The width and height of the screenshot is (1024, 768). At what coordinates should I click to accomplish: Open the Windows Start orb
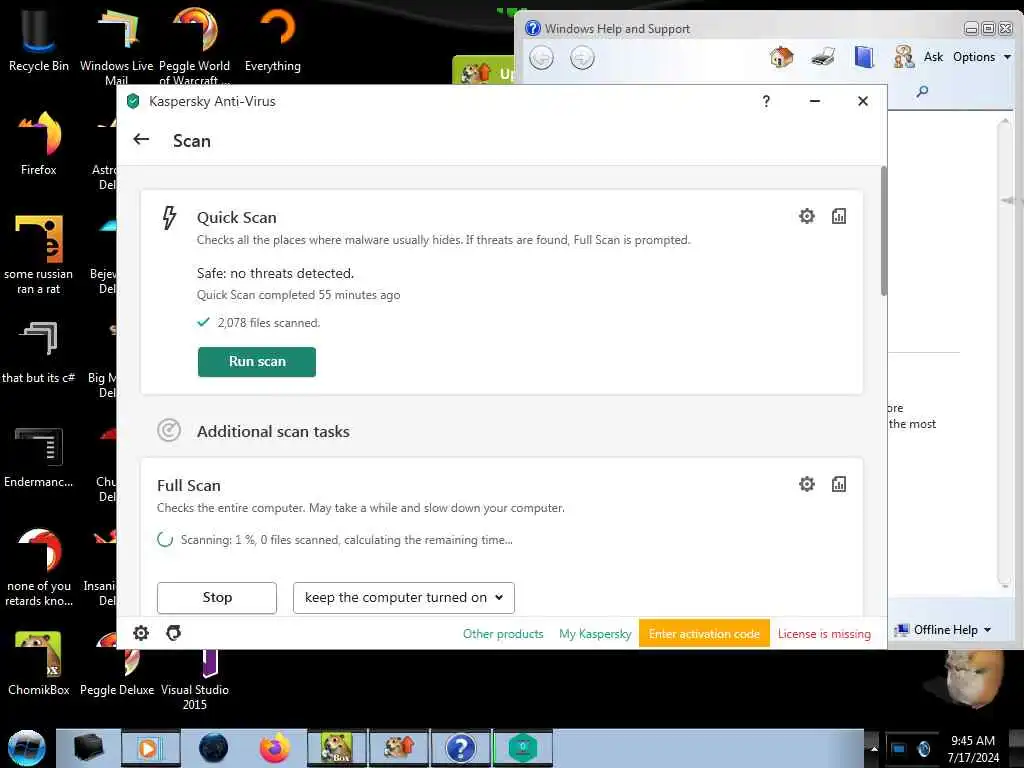click(27, 748)
